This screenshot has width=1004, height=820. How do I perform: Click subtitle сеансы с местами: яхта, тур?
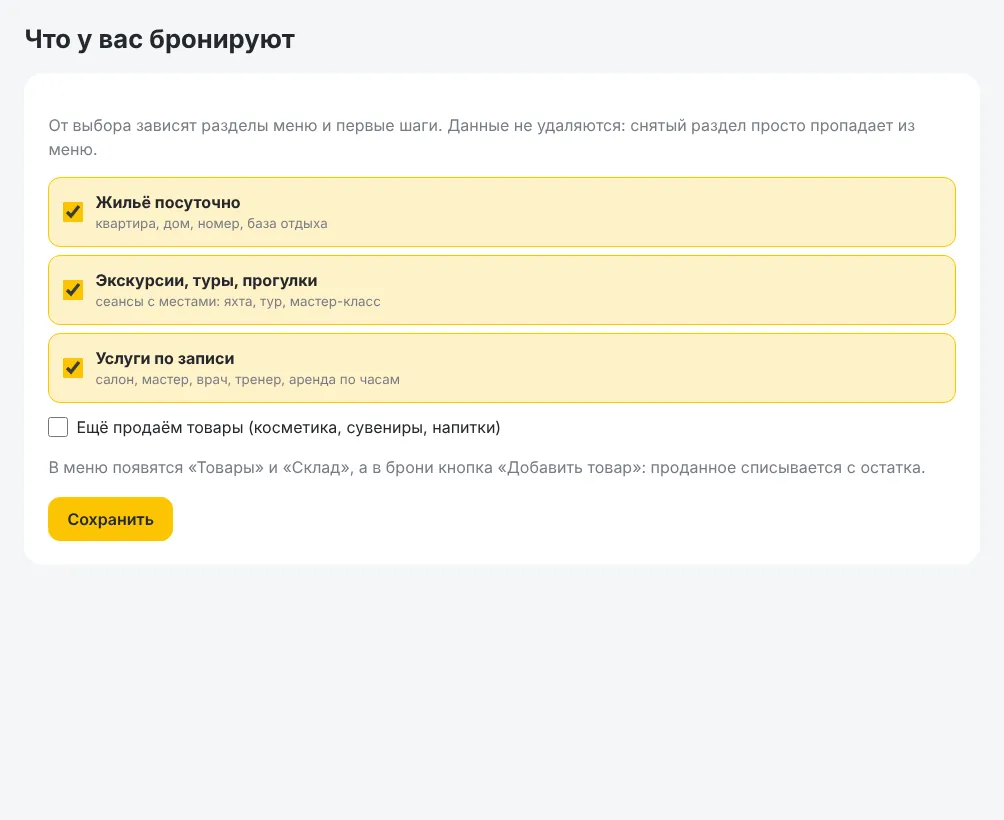(238, 302)
